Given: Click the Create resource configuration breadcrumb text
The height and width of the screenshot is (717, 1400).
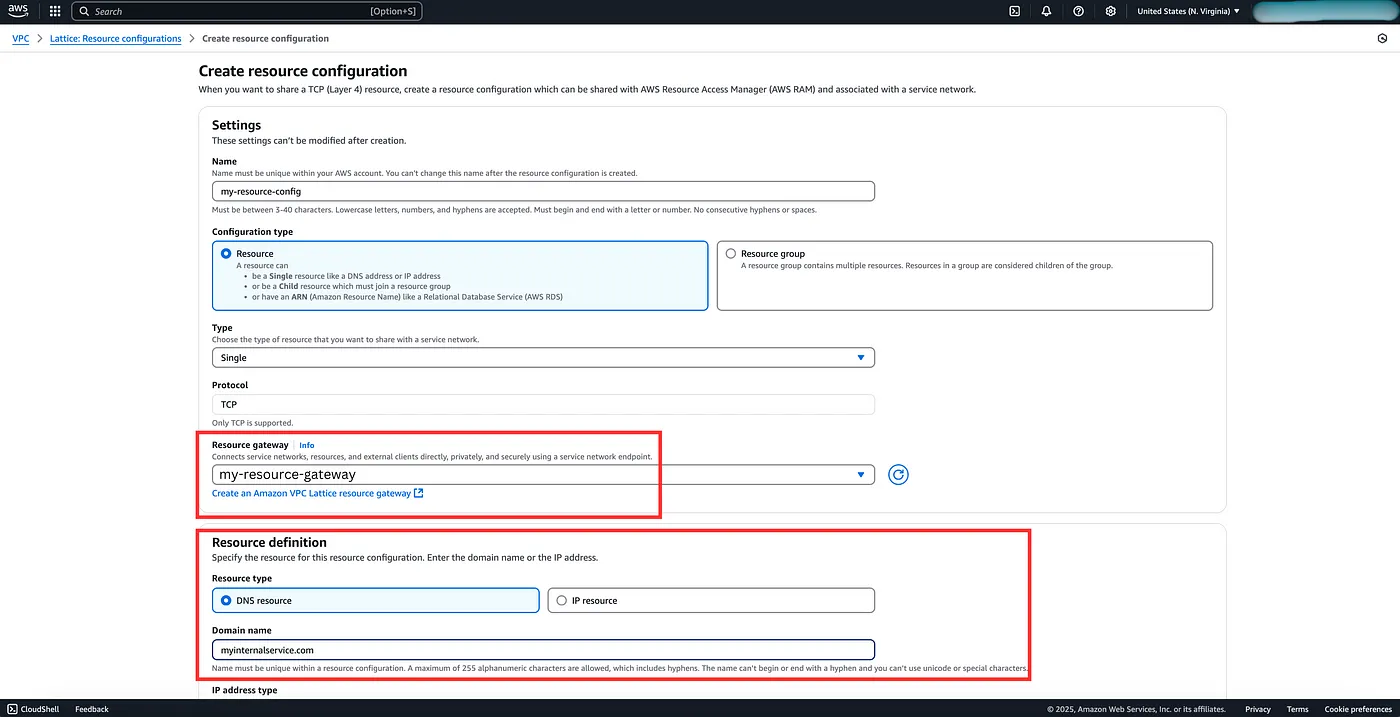Looking at the screenshot, I should pyautogui.click(x=265, y=38).
